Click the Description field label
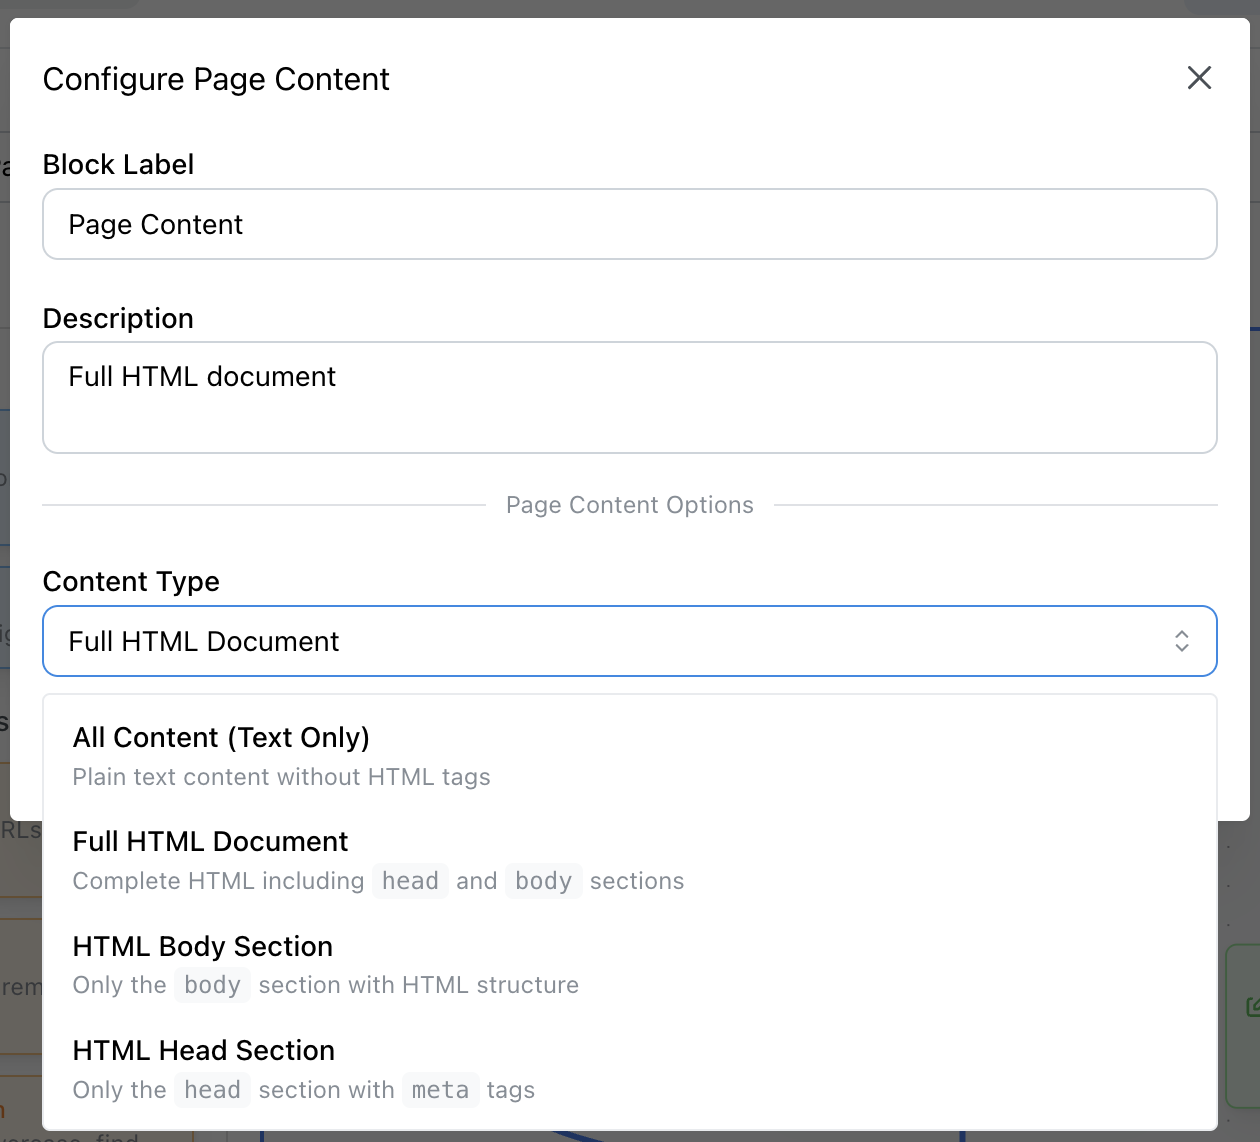 point(118,318)
